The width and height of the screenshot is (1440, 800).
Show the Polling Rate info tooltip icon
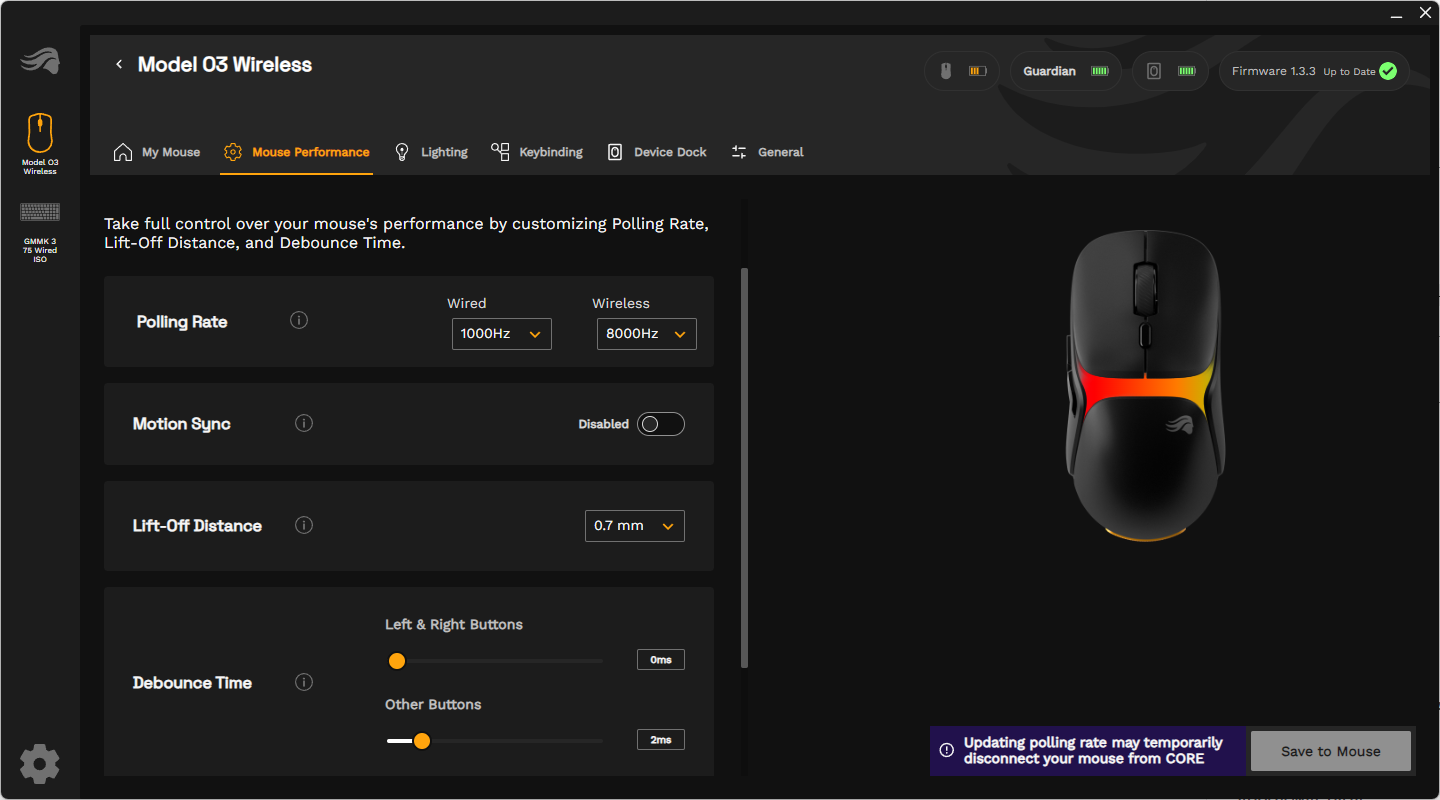coord(299,320)
